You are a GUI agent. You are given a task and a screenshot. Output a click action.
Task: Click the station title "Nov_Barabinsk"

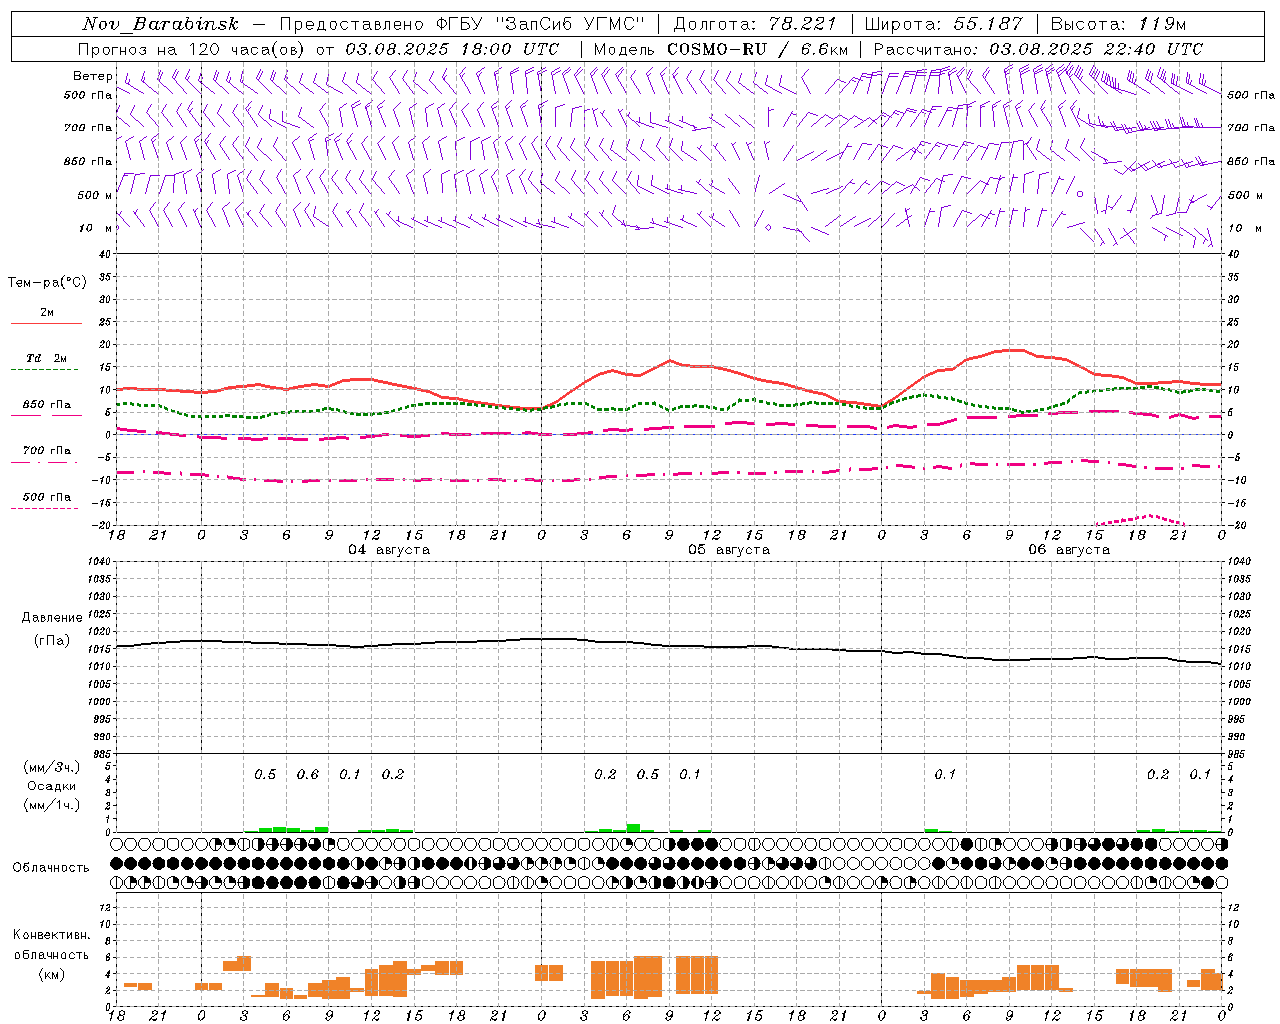coord(160,24)
